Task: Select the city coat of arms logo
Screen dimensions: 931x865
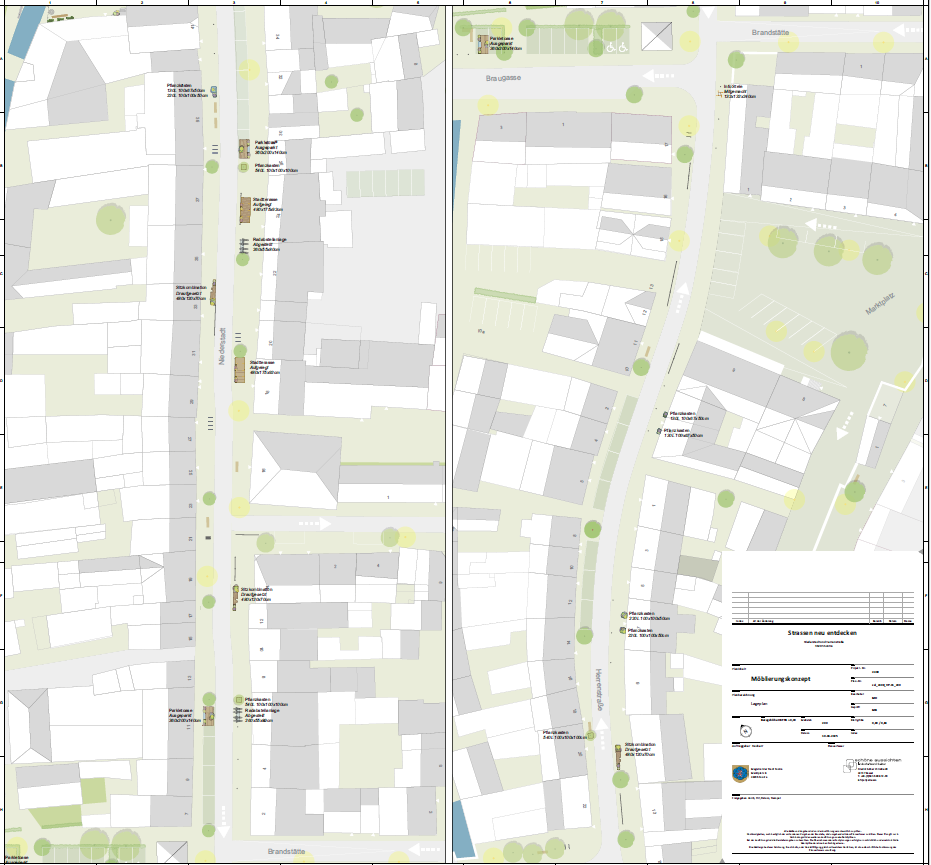Action: click(x=739, y=772)
